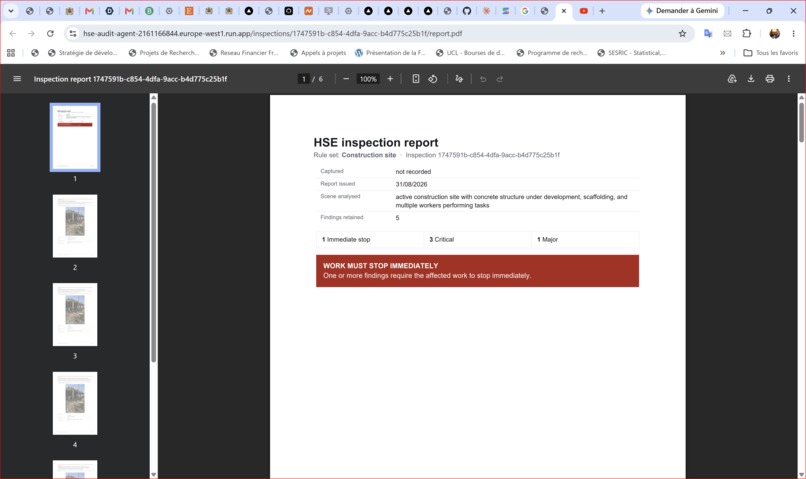Click the '31/08/2026' report date
Image resolution: width=806 pixels, height=479 pixels.
click(411, 184)
